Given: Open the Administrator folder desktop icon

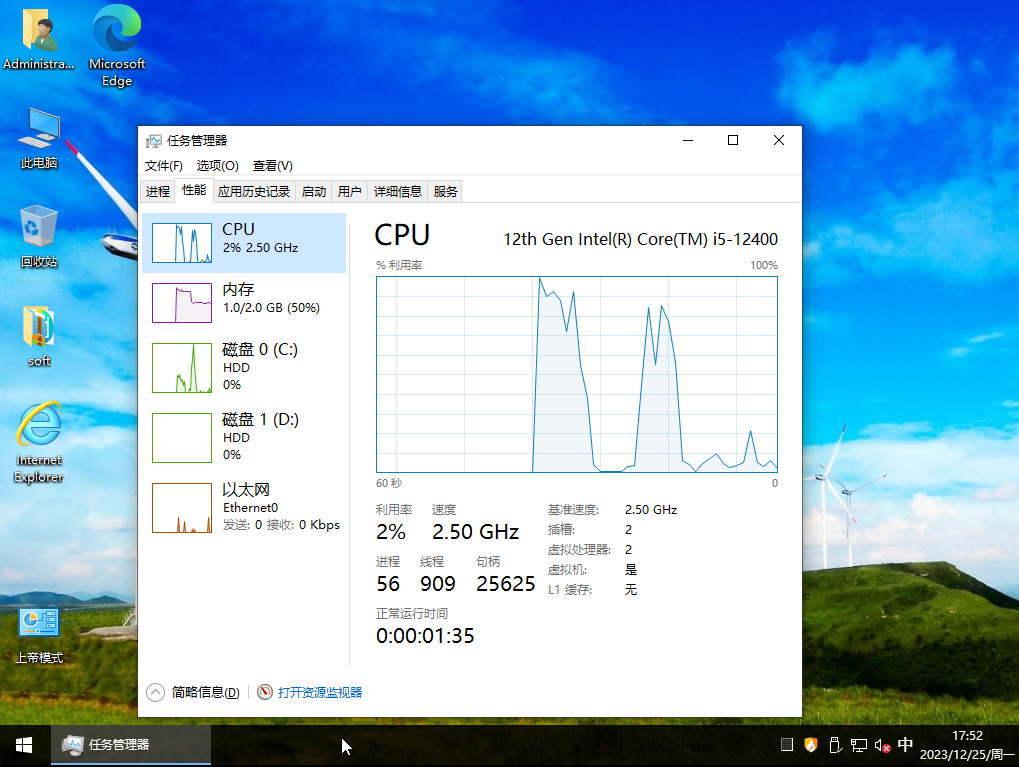Looking at the screenshot, I should click(39, 37).
